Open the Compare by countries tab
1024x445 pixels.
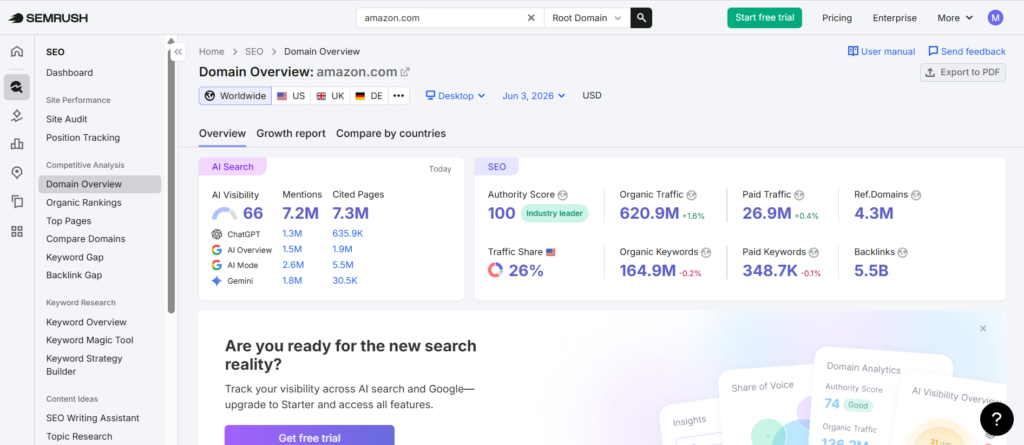tap(391, 133)
